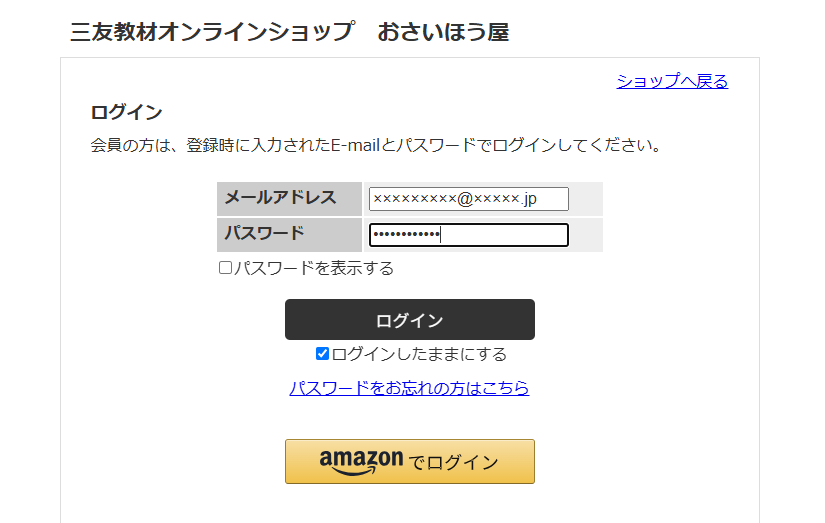Screen dimensions: 825x523
Task: Toggle the パスワードを表示する checkbox
Action: pyautogui.click(x=225, y=268)
